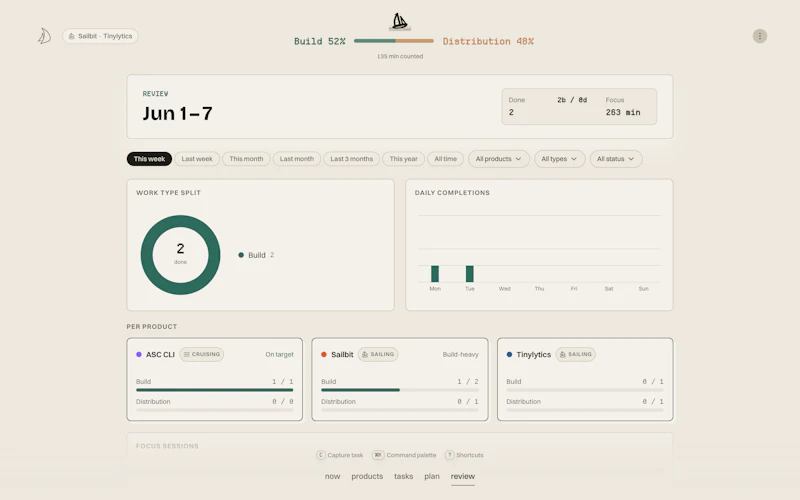Click the orange dot beside Sailbit
The image size is (800, 500).
click(x=324, y=354)
